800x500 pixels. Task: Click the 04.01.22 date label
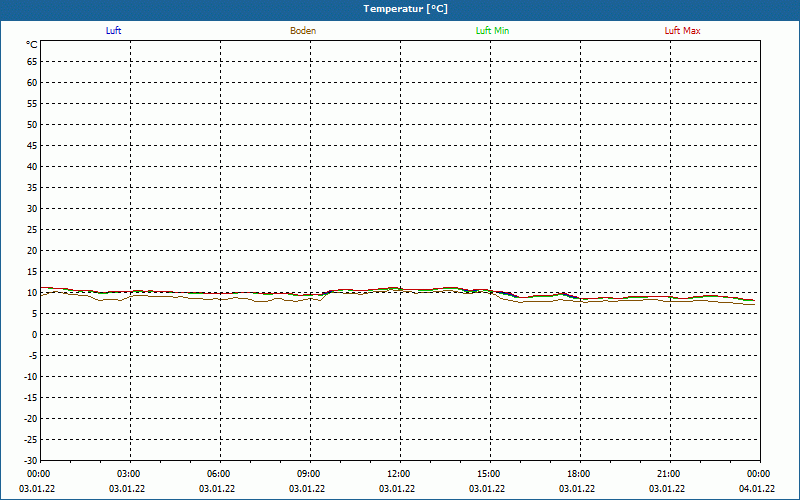tap(757, 489)
